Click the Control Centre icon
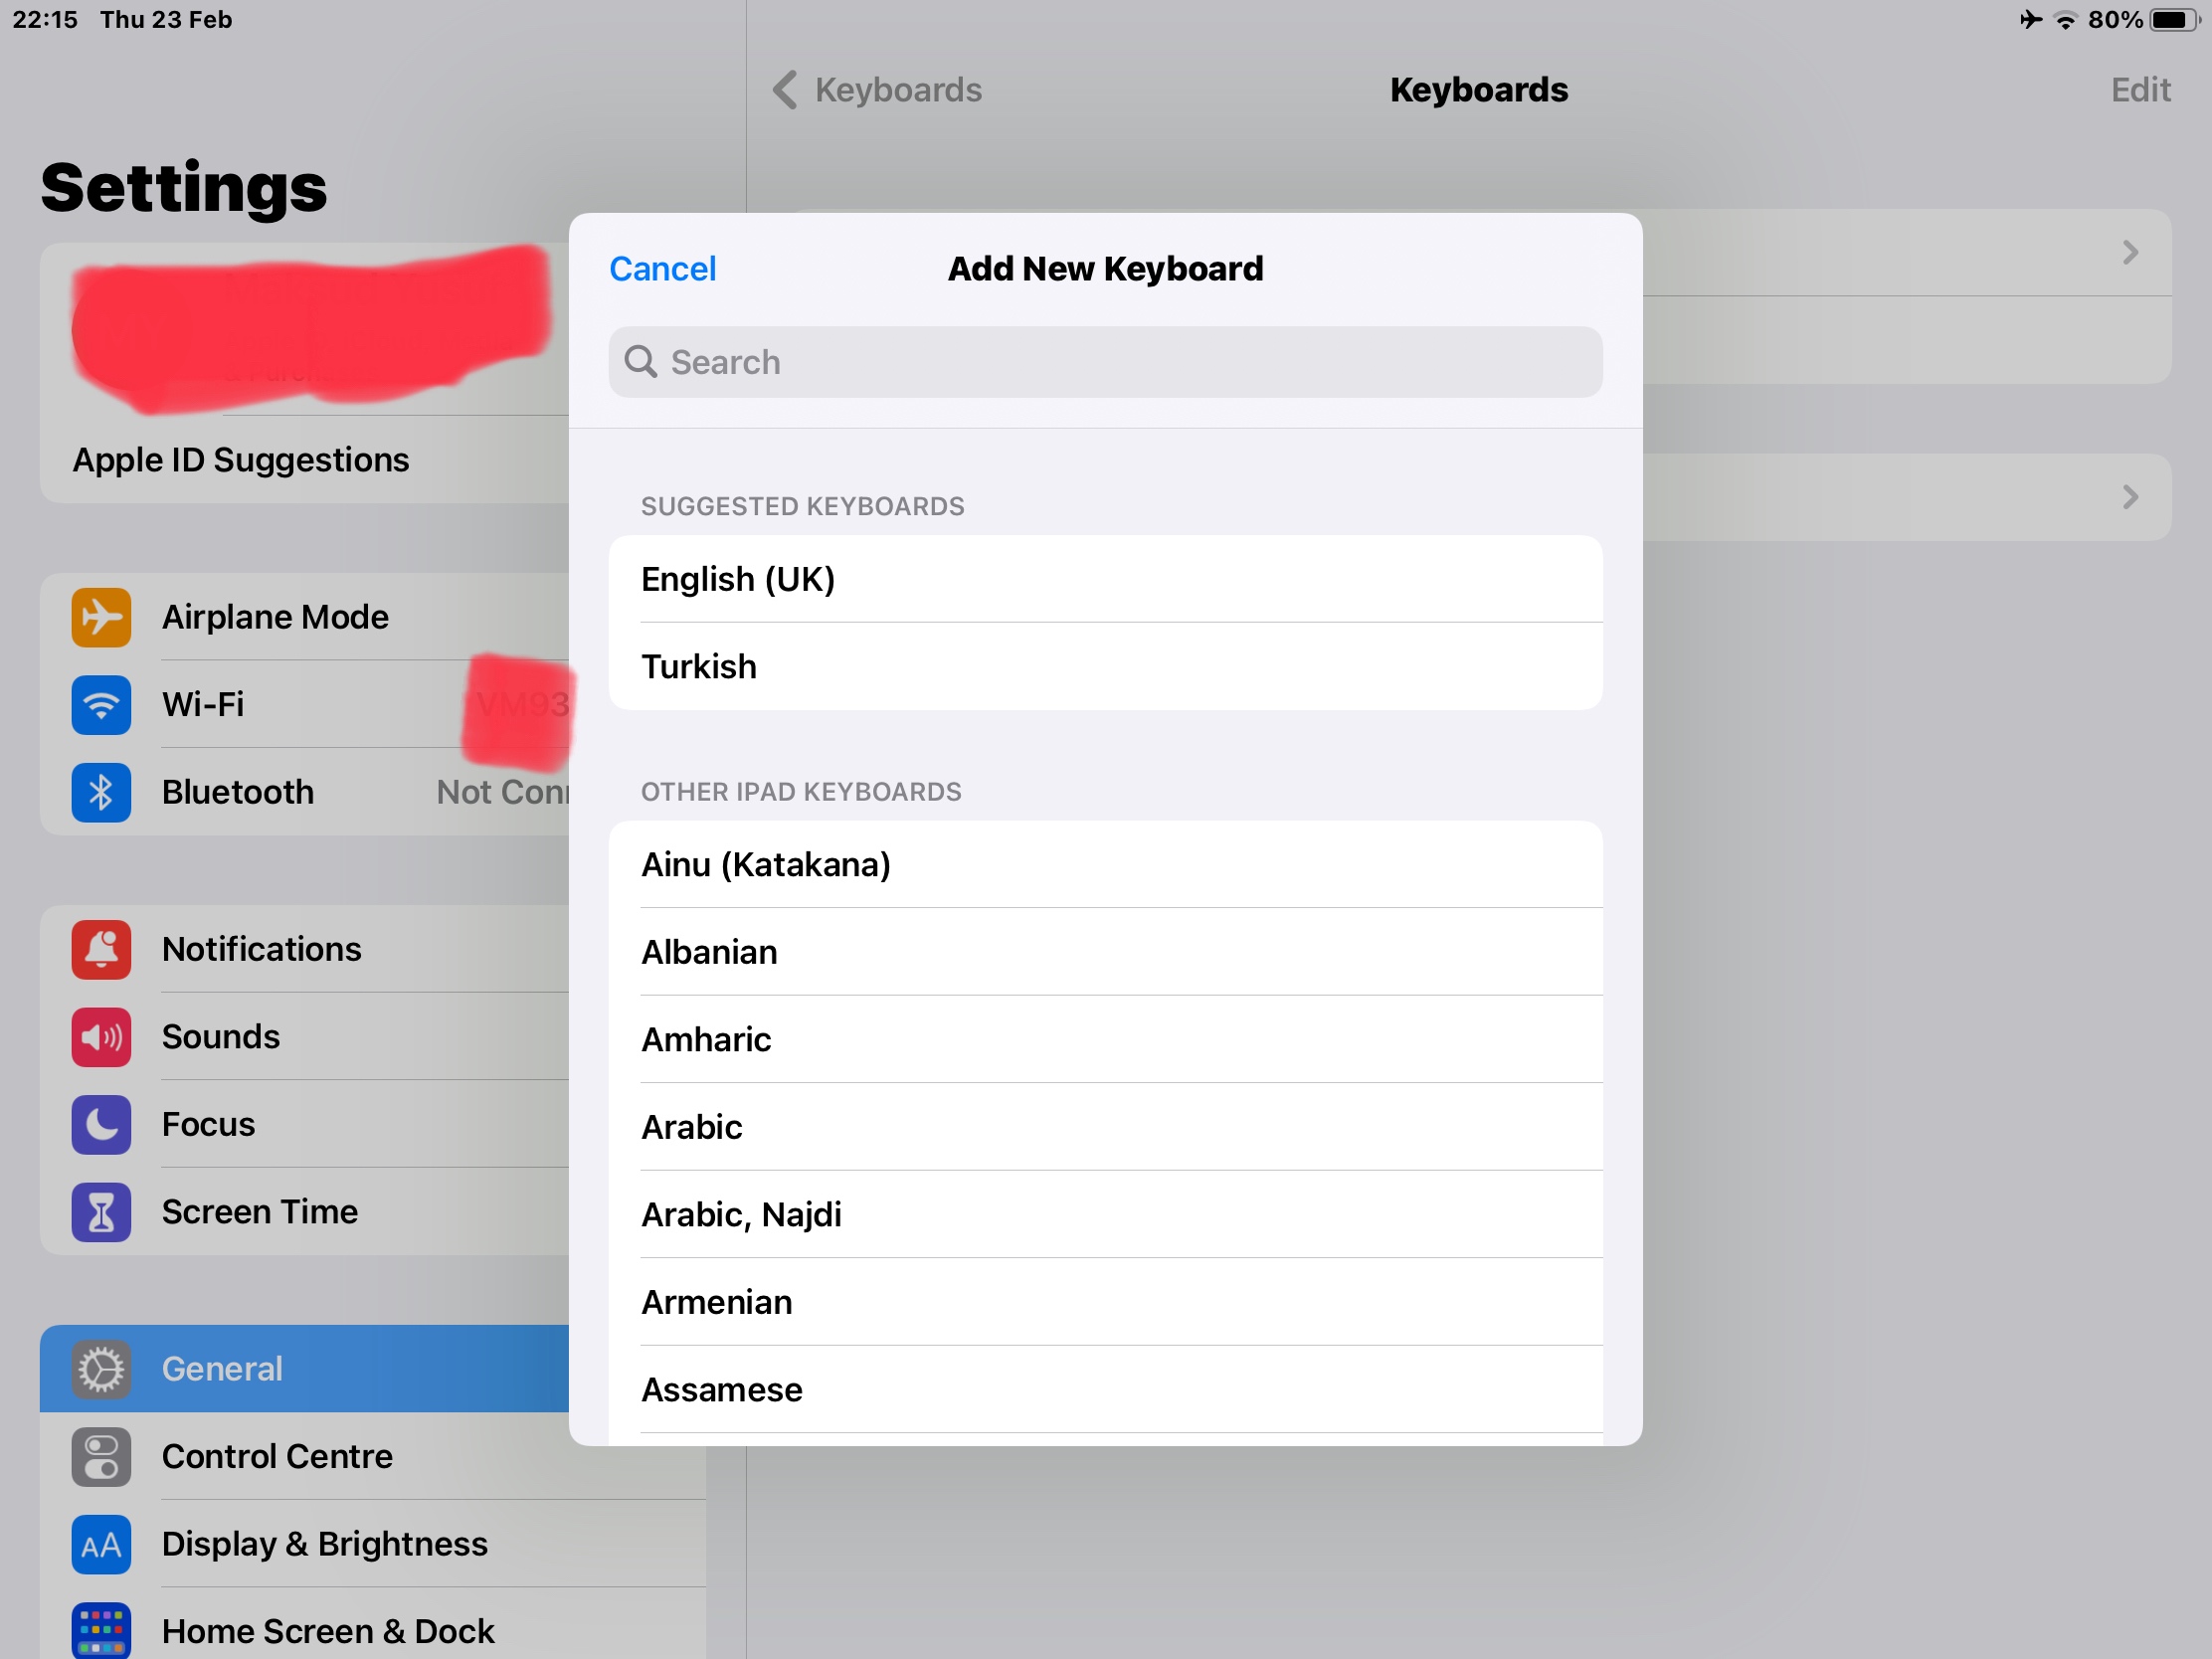Image resolution: width=2212 pixels, height=1659 pixels. coord(101,1456)
